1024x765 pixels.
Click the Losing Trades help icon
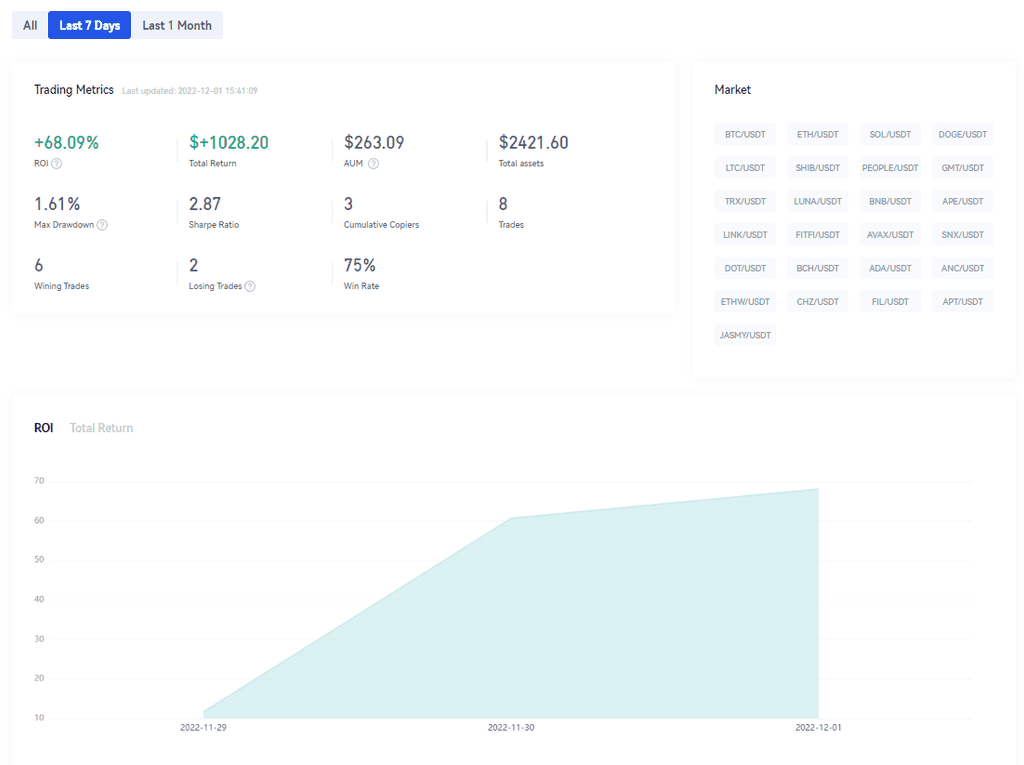250,287
